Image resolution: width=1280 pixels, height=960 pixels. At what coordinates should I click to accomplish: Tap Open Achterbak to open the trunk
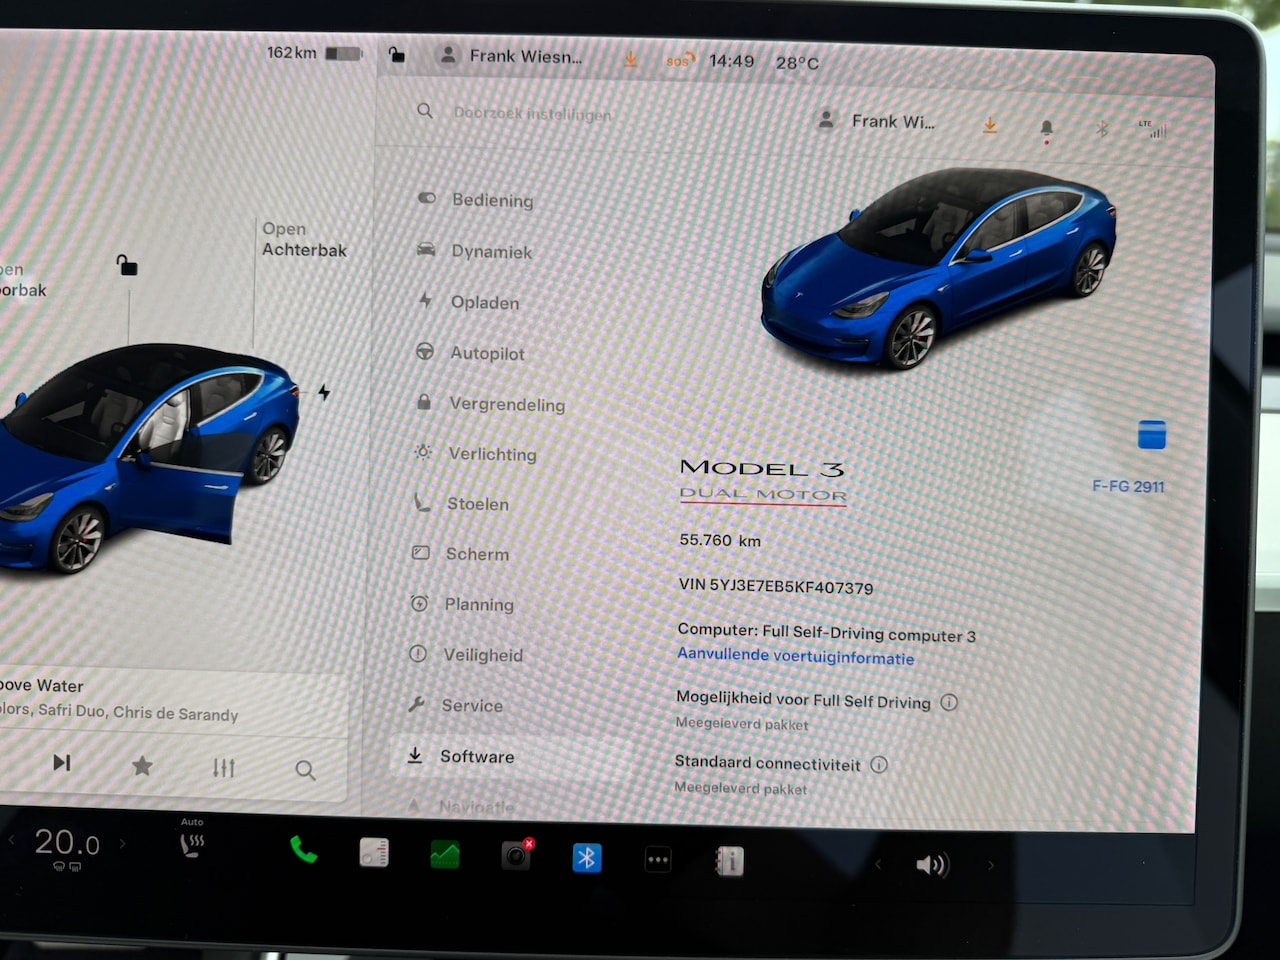(x=304, y=239)
